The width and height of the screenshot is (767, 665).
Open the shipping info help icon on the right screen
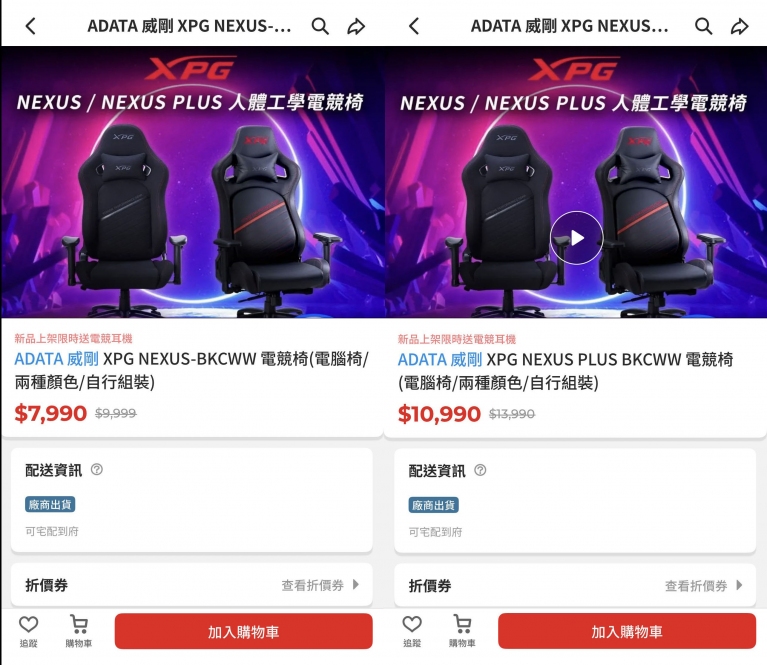pos(480,470)
